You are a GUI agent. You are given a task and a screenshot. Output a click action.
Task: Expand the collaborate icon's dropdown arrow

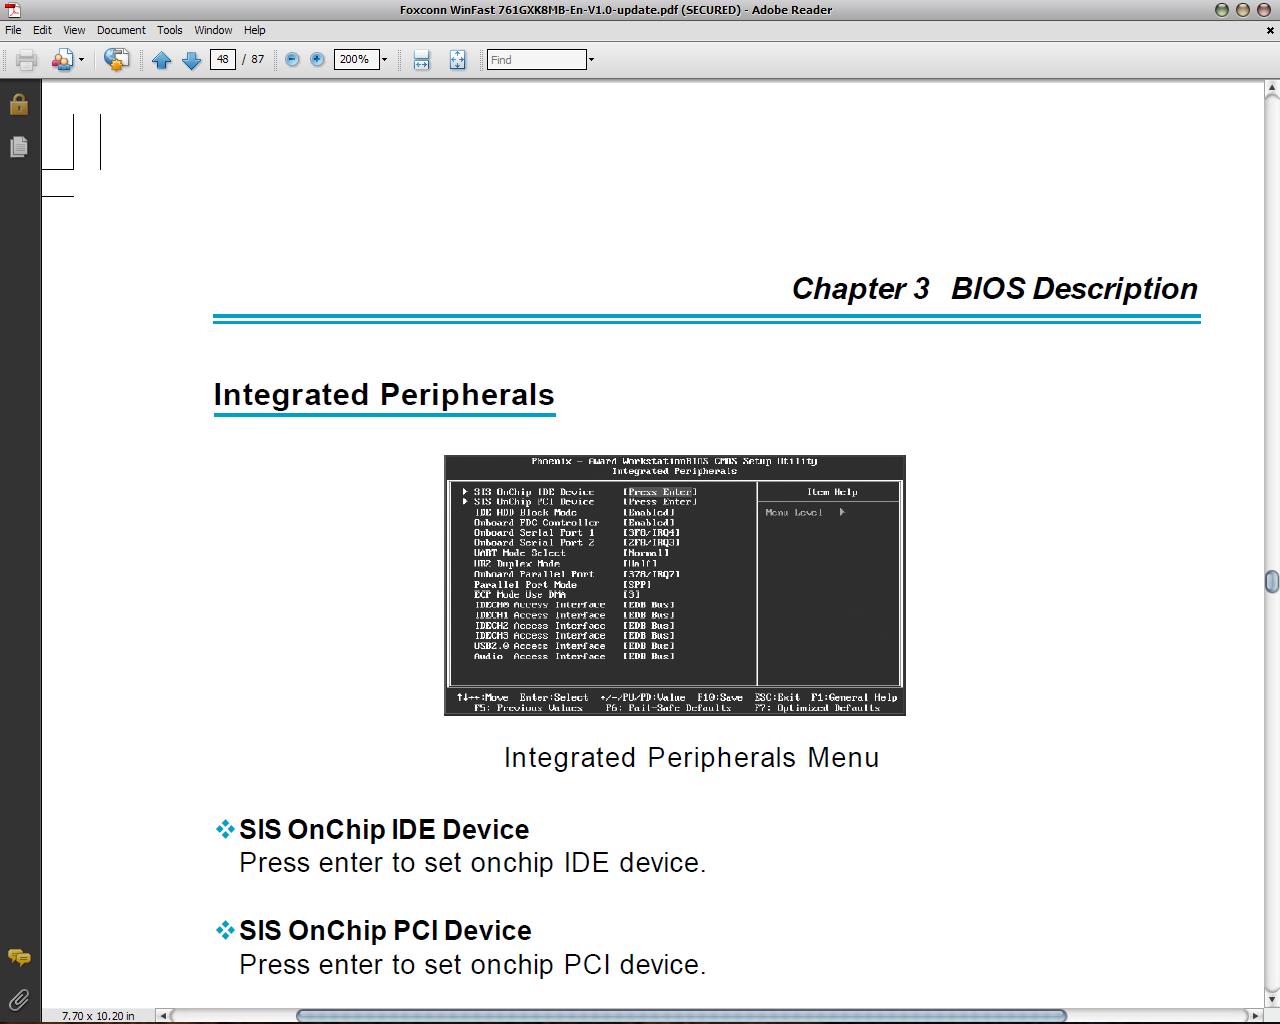point(81,60)
